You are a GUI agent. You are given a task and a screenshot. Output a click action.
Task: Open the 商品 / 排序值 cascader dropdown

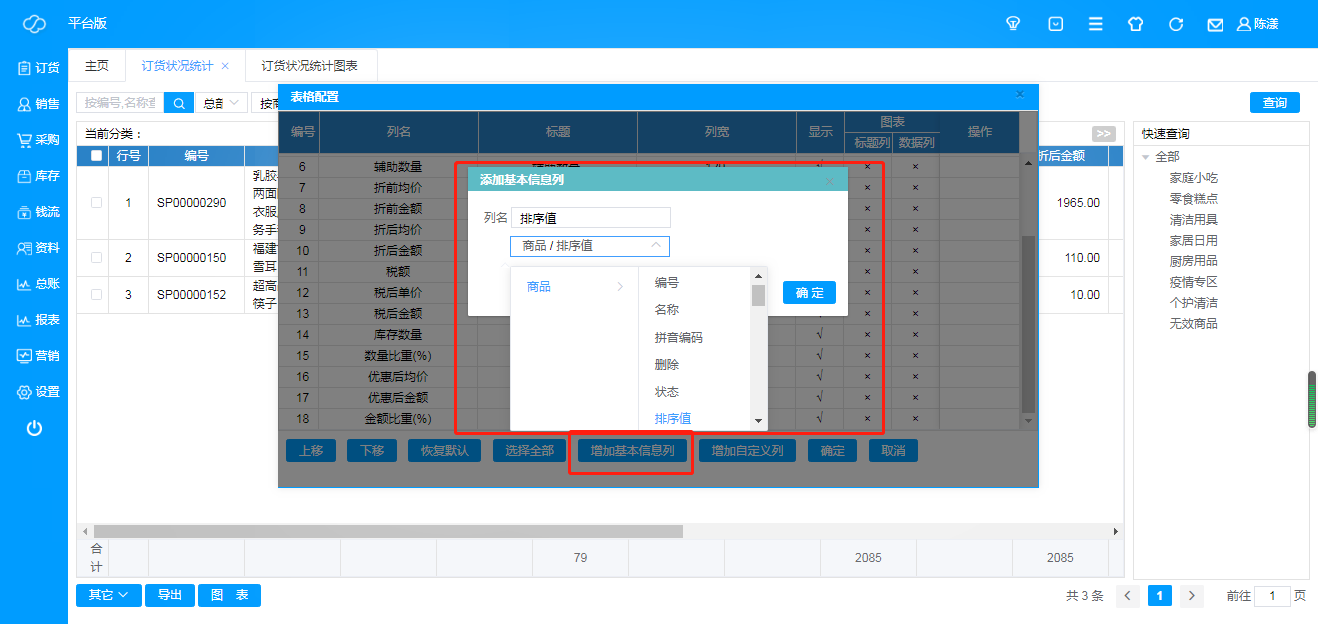coord(590,246)
